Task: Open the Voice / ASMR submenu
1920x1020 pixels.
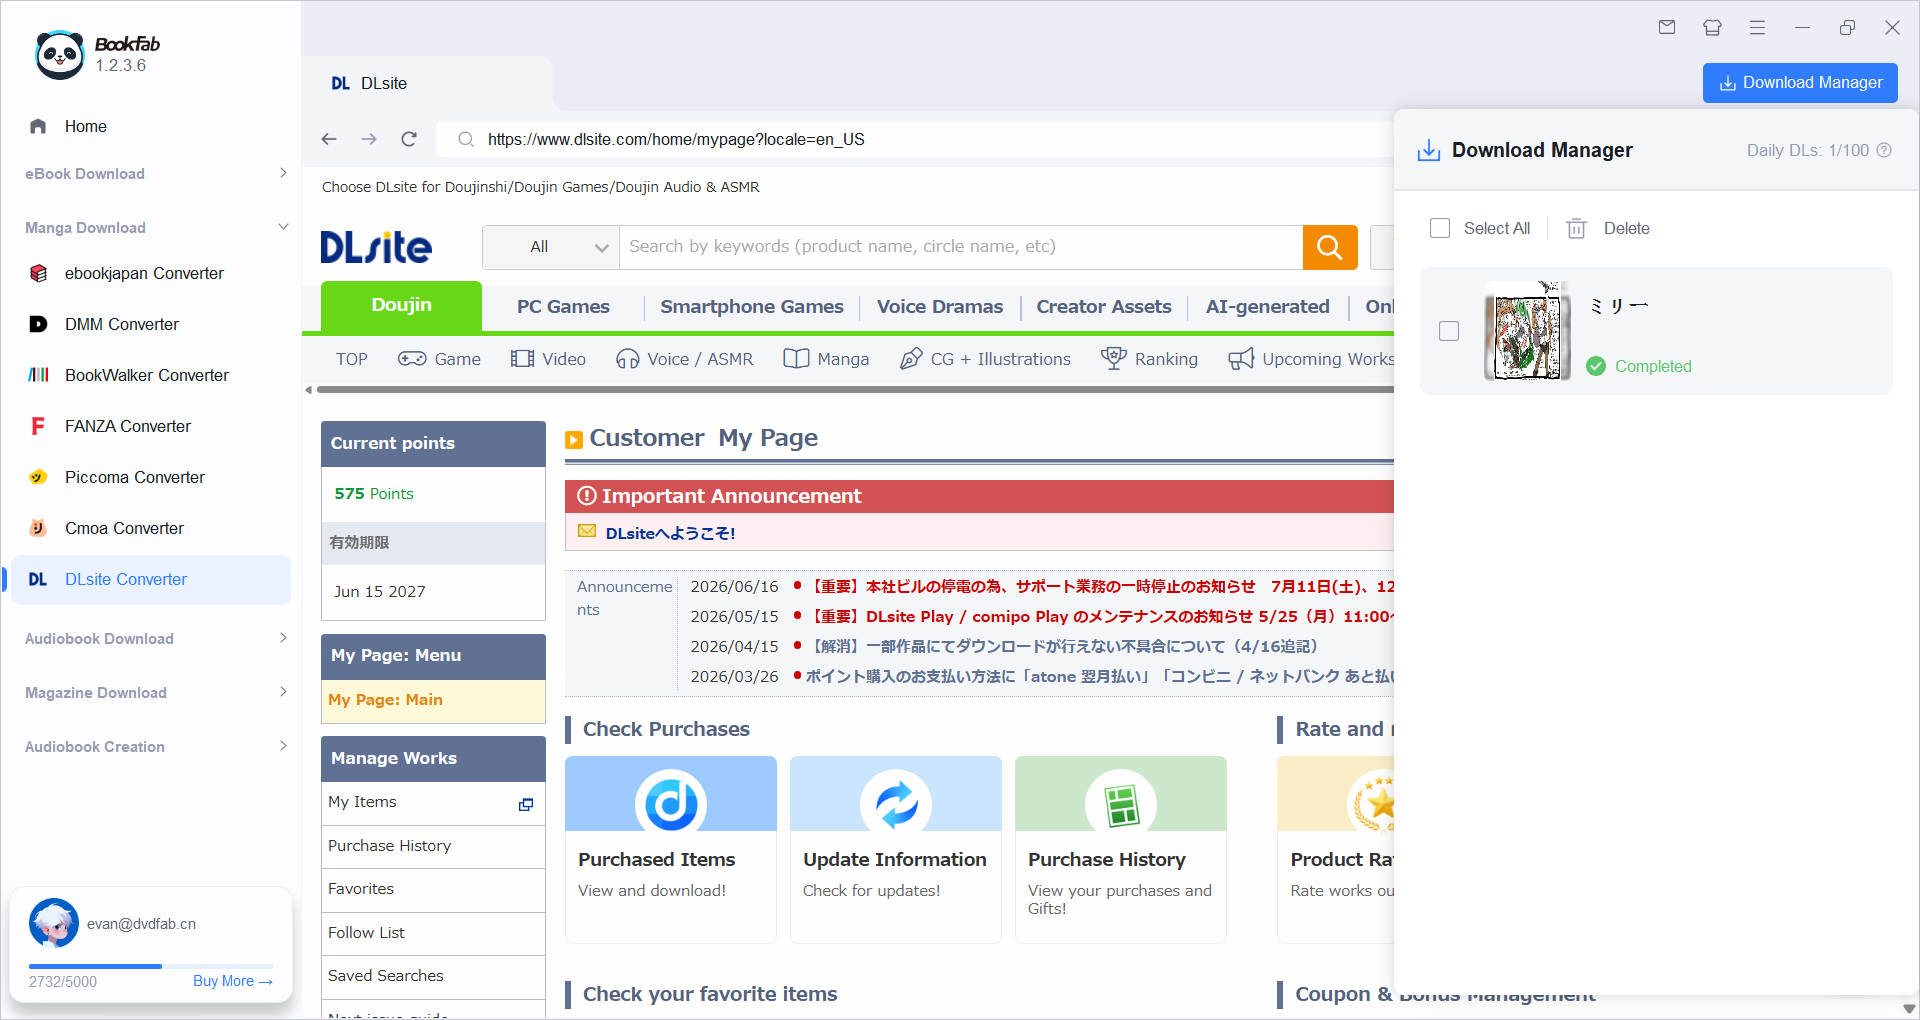Action: 684,359
